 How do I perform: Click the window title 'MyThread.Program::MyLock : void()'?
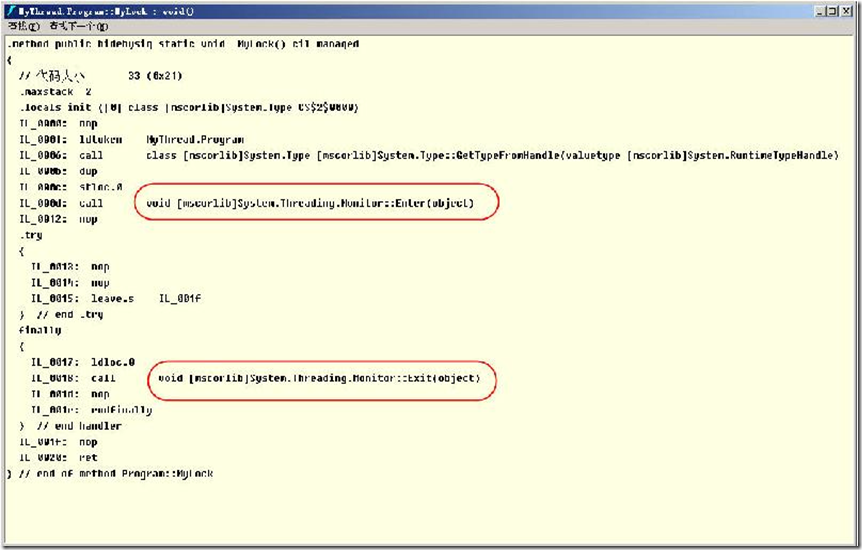106,11
